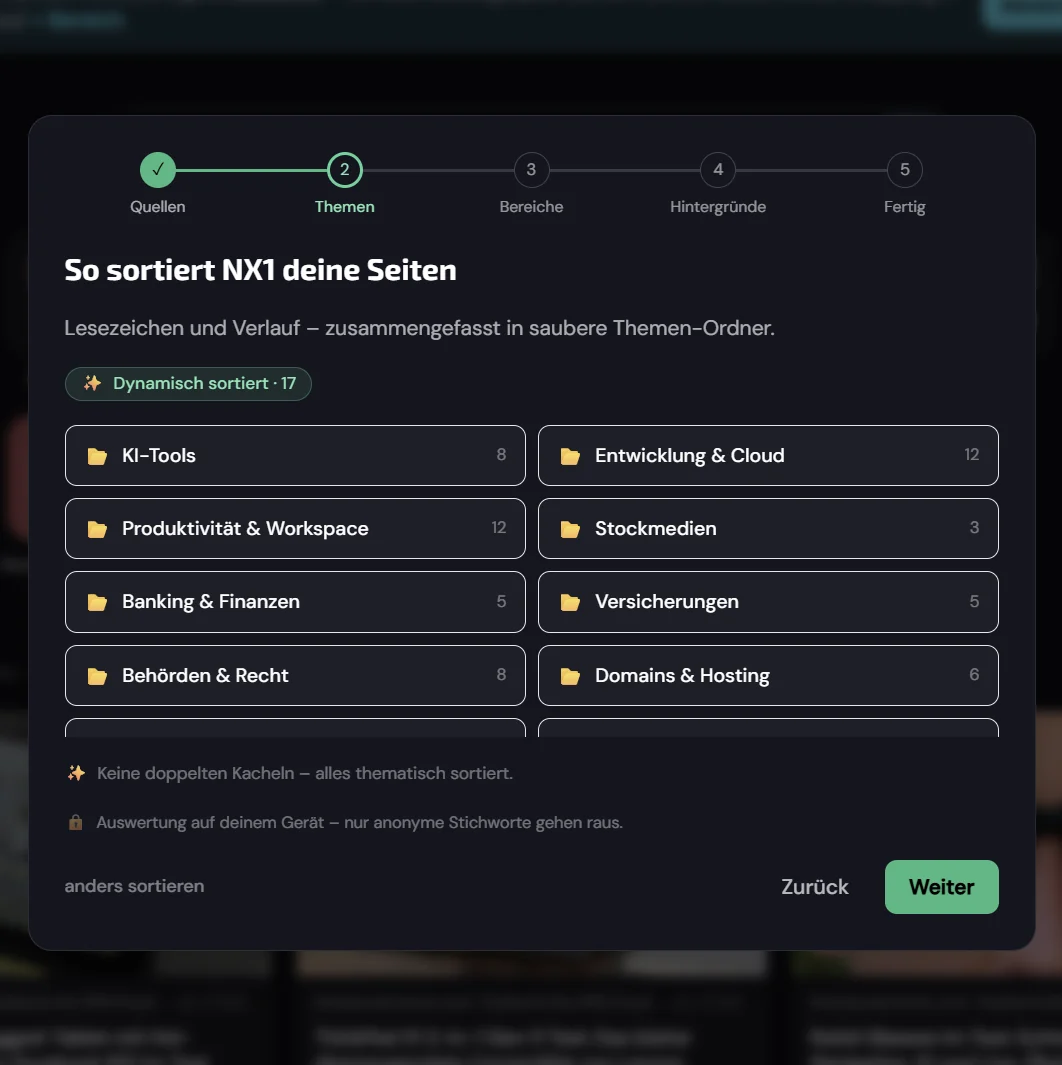Click the Banking & Finanzen folder icon
This screenshot has height=1065, width=1062.
tap(97, 602)
